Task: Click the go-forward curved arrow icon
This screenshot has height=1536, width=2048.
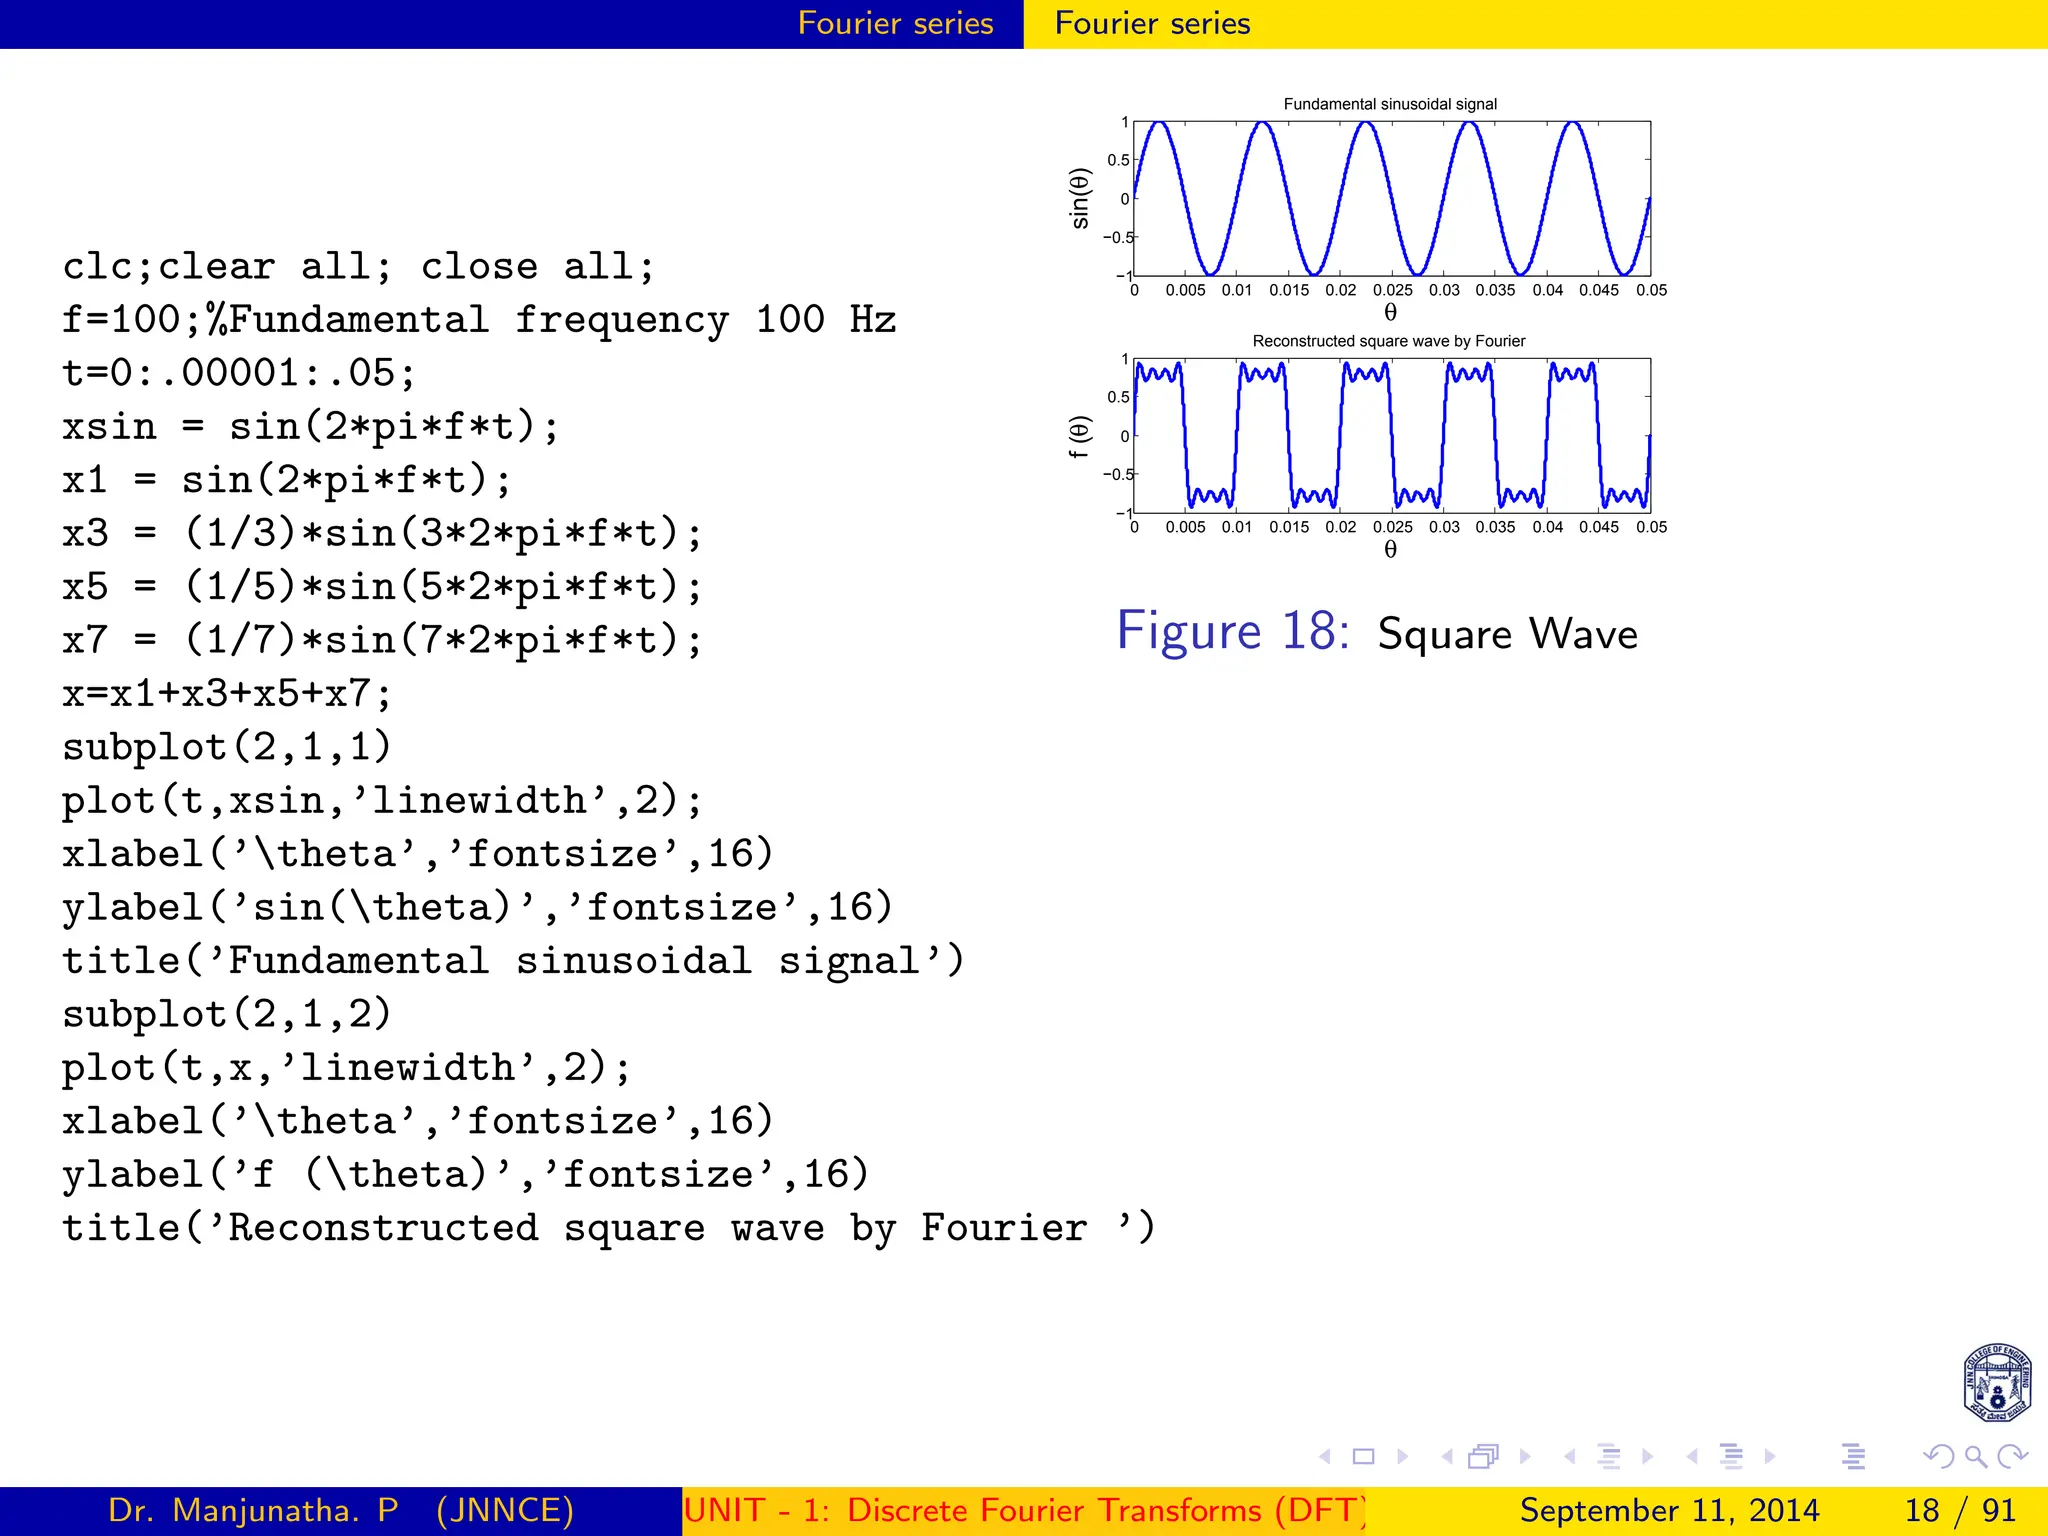Action: 2012,1457
